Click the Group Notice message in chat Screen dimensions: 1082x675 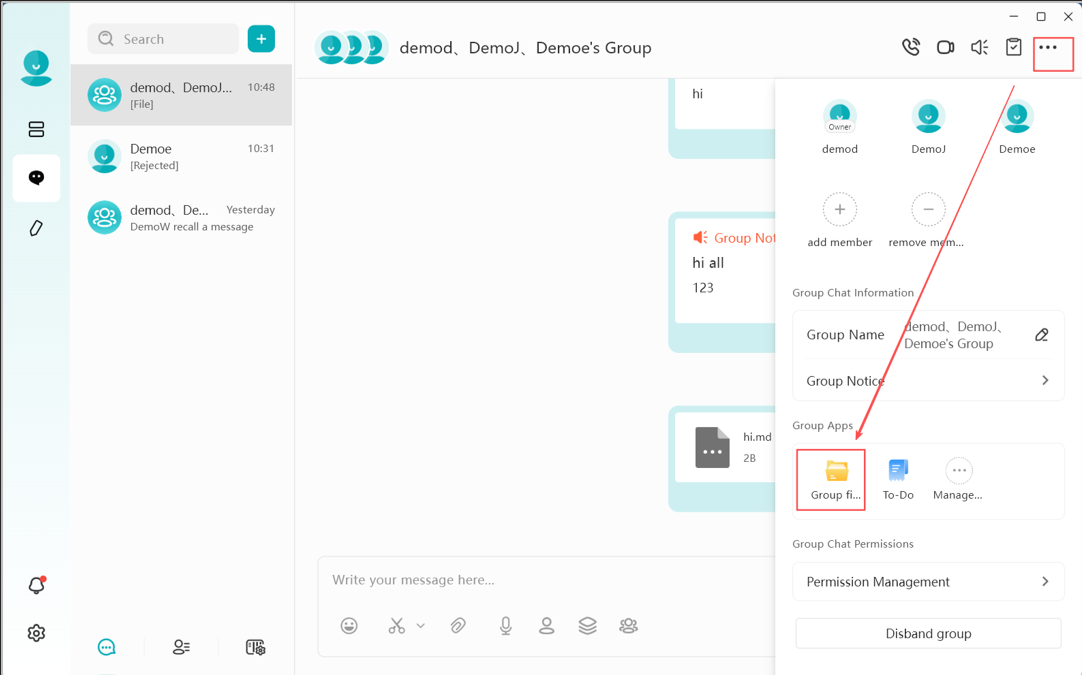coord(725,271)
